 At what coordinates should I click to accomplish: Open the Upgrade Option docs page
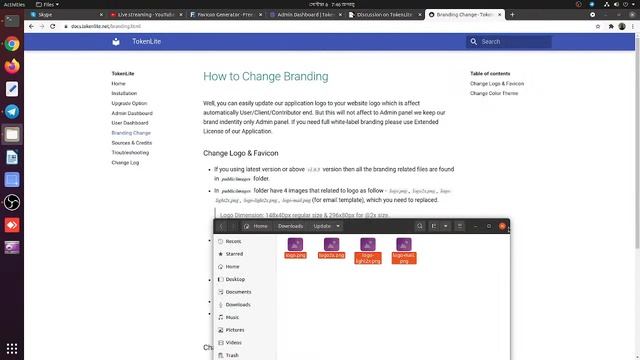pyautogui.click(x=129, y=103)
